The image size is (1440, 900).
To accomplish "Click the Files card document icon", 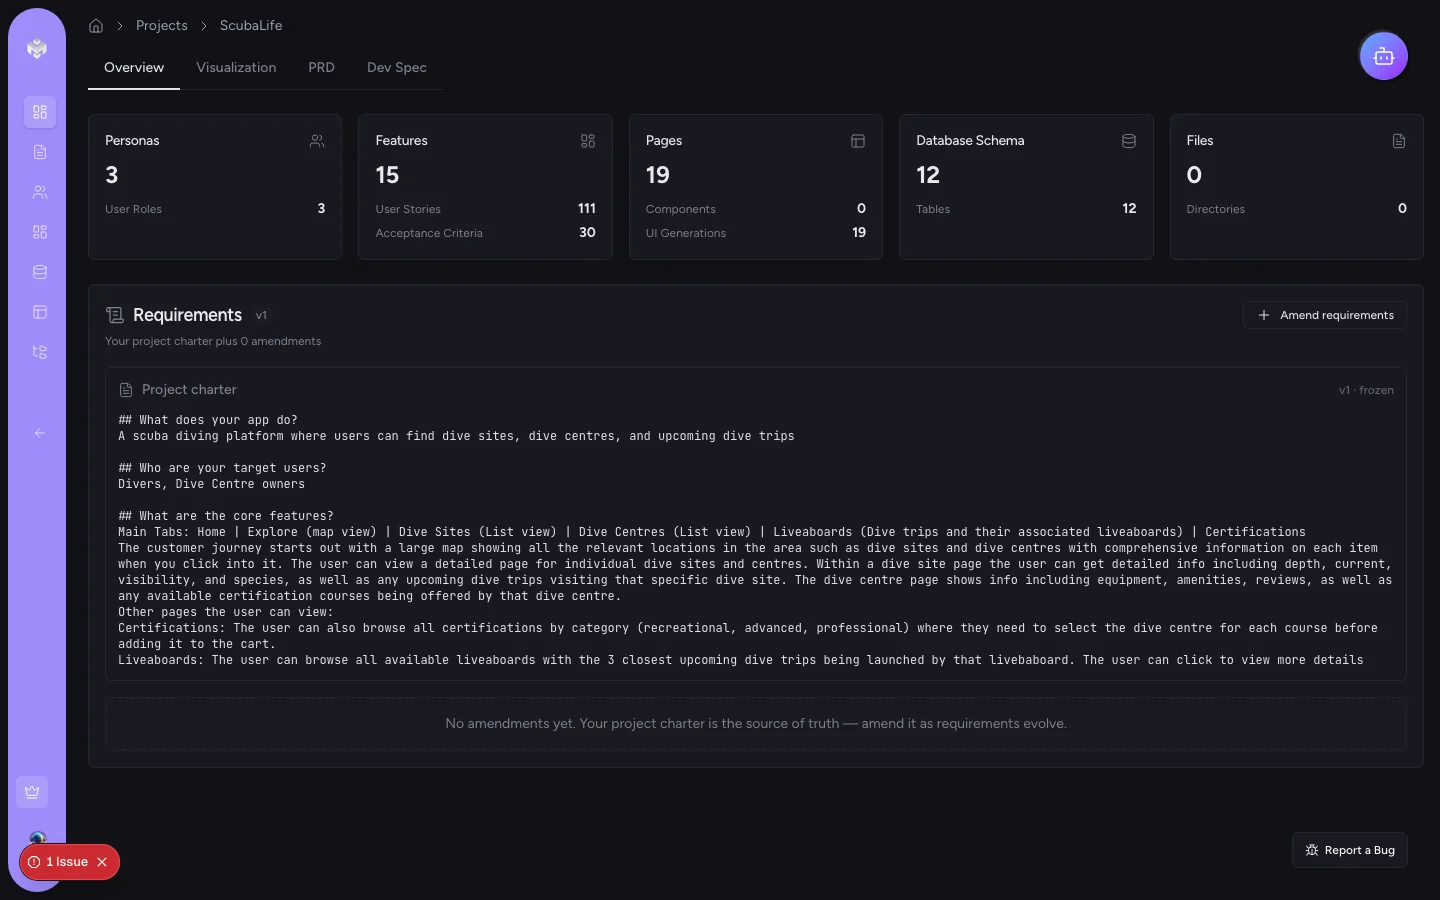I will [x=1399, y=141].
